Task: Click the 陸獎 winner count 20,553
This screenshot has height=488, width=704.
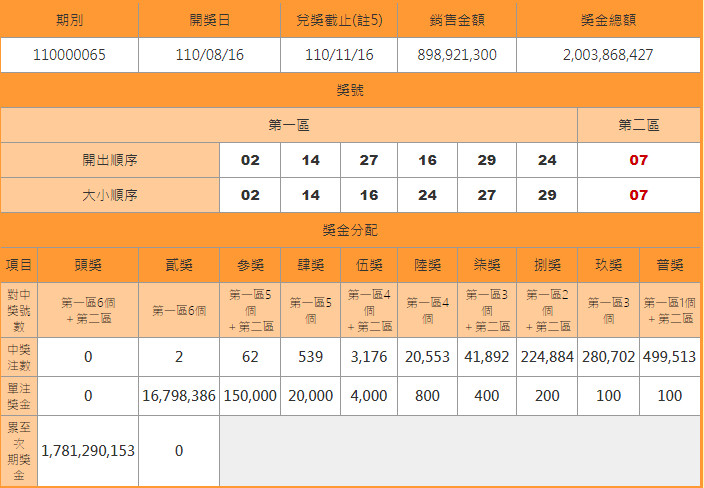Action: (427, 357)
